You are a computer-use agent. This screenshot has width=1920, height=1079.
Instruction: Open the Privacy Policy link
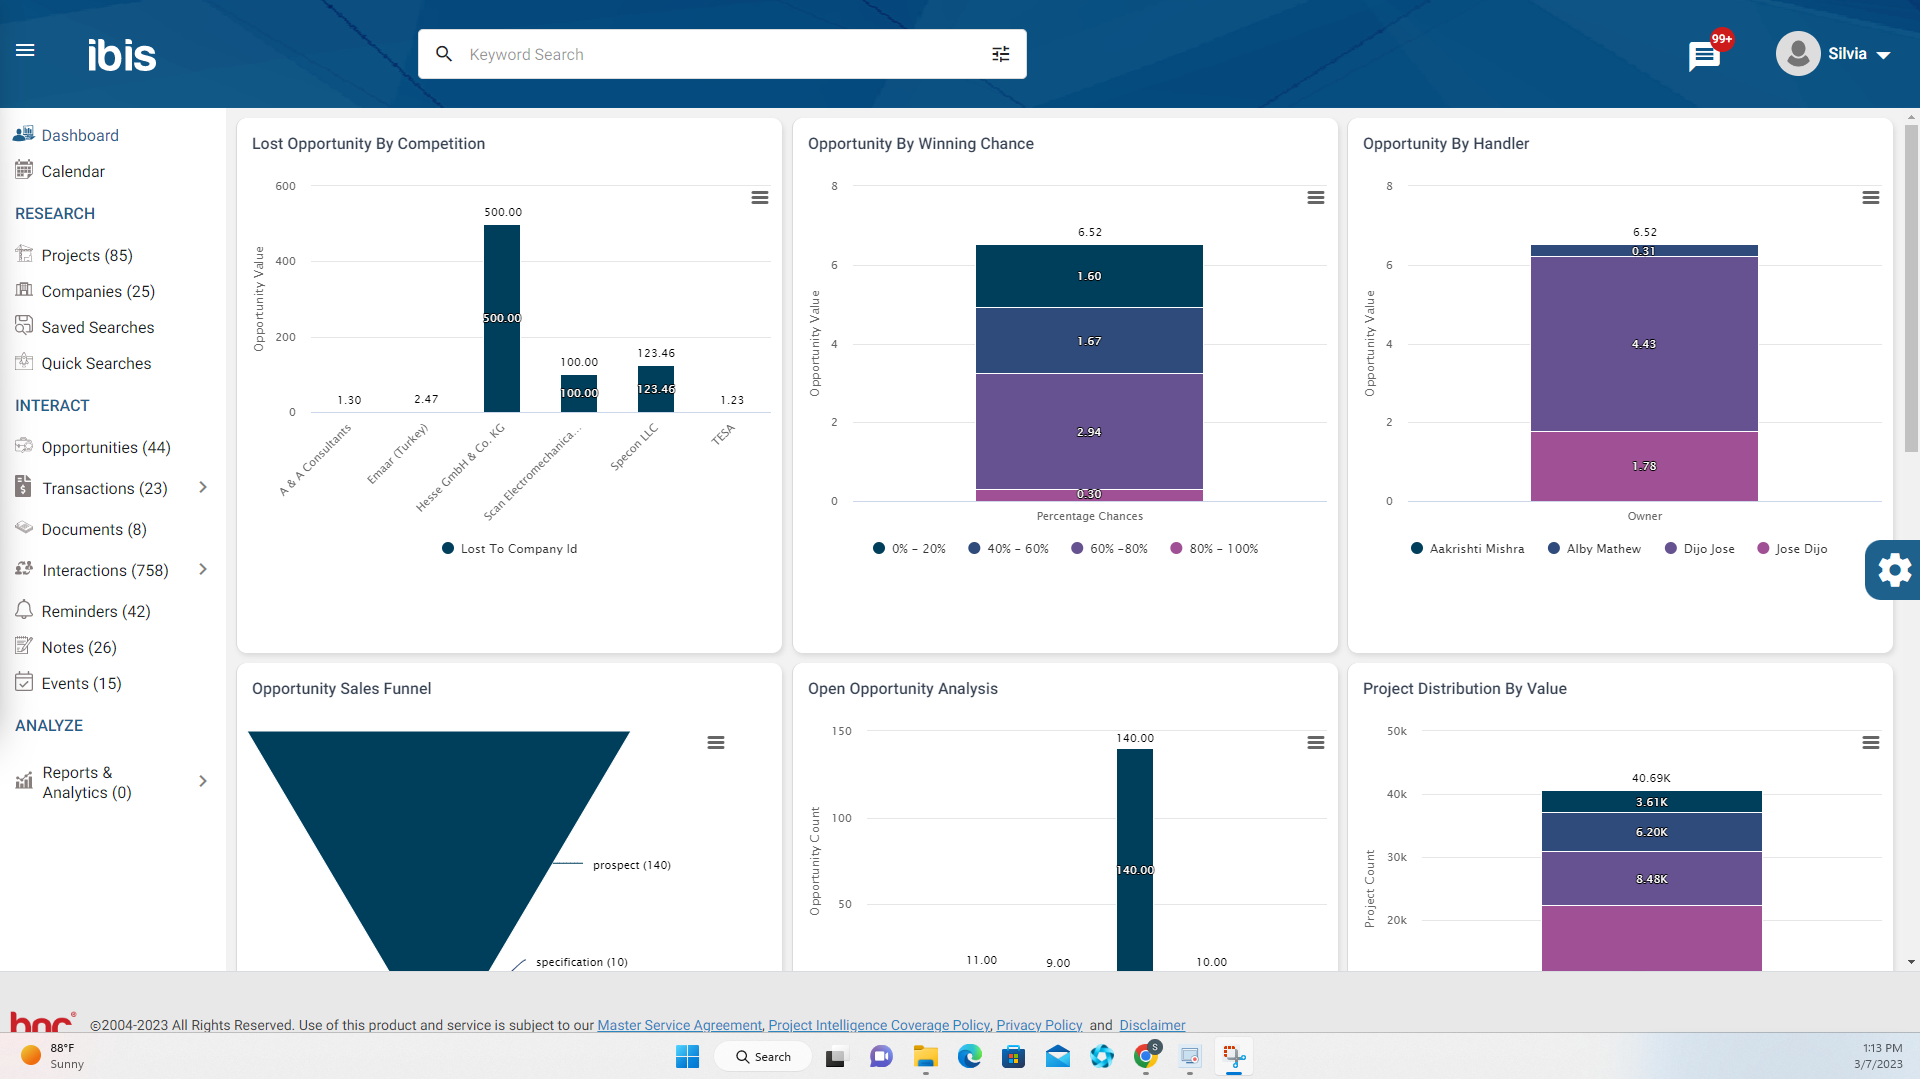pyautogui.click(x=1039, y=1025)
